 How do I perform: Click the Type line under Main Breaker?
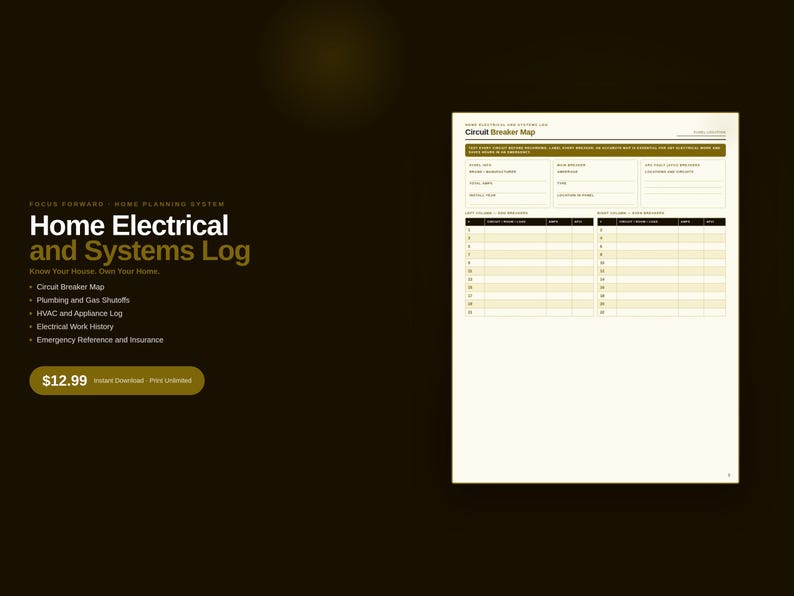[595, 187]
